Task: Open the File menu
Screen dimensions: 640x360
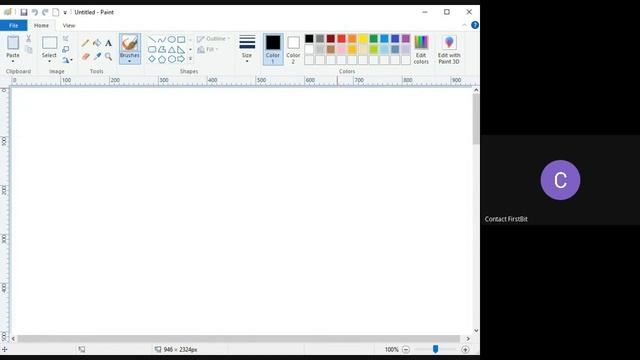Action: [13, 25]
